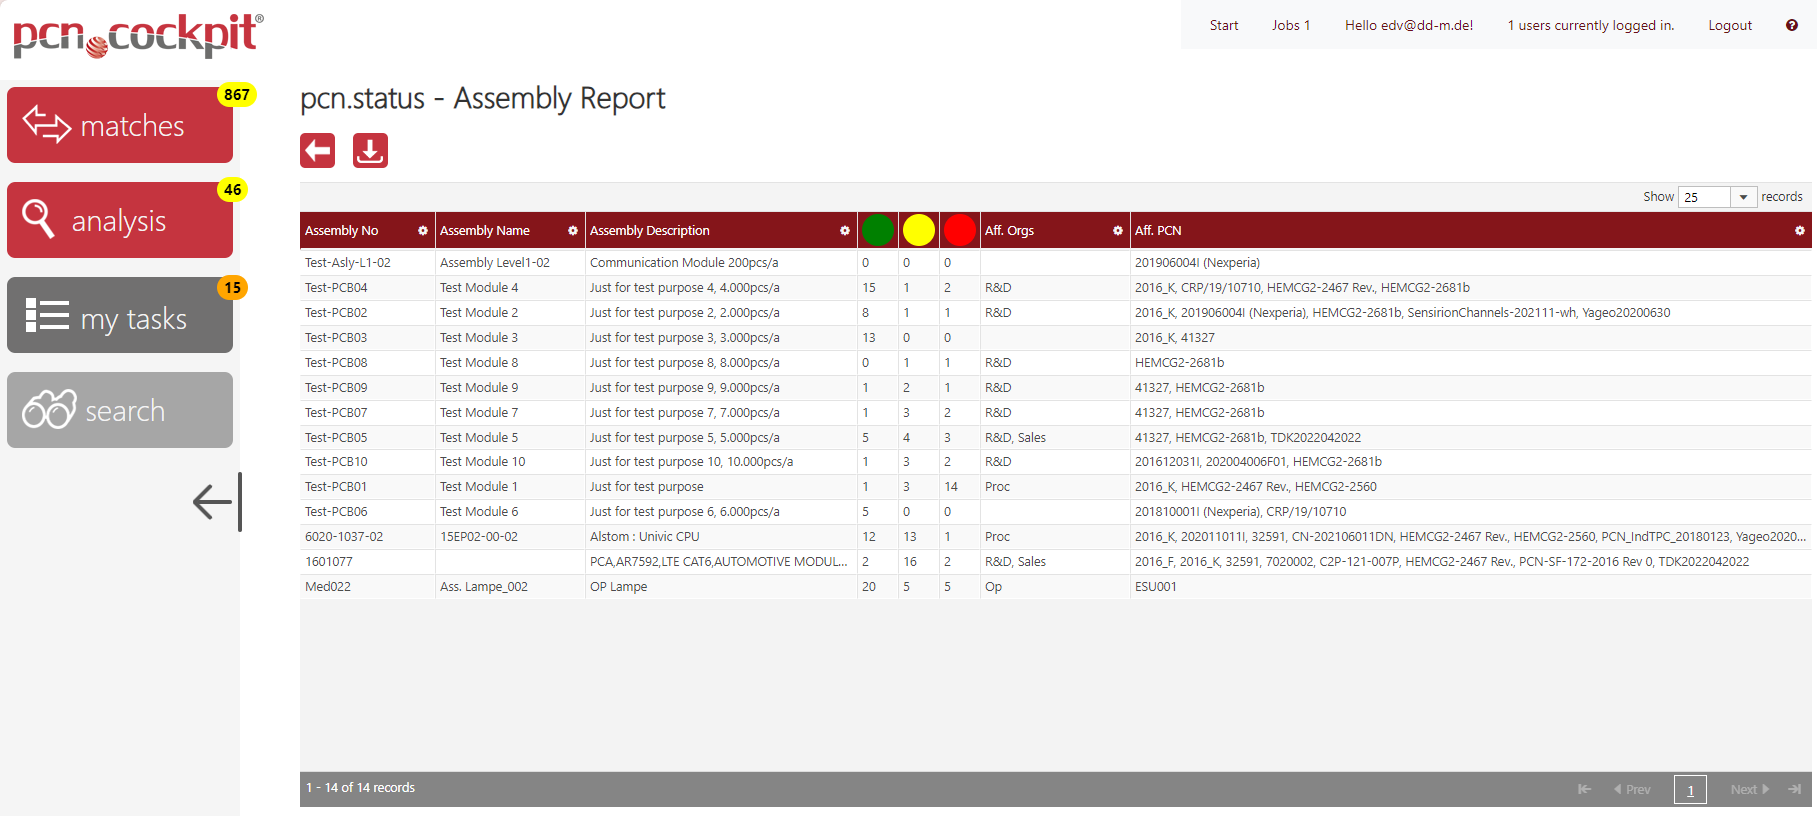The image size is (1817, 816).
Task: Click 'Just for test purpose 7, 7.000pcs/a'
Action: pos(685,413)
